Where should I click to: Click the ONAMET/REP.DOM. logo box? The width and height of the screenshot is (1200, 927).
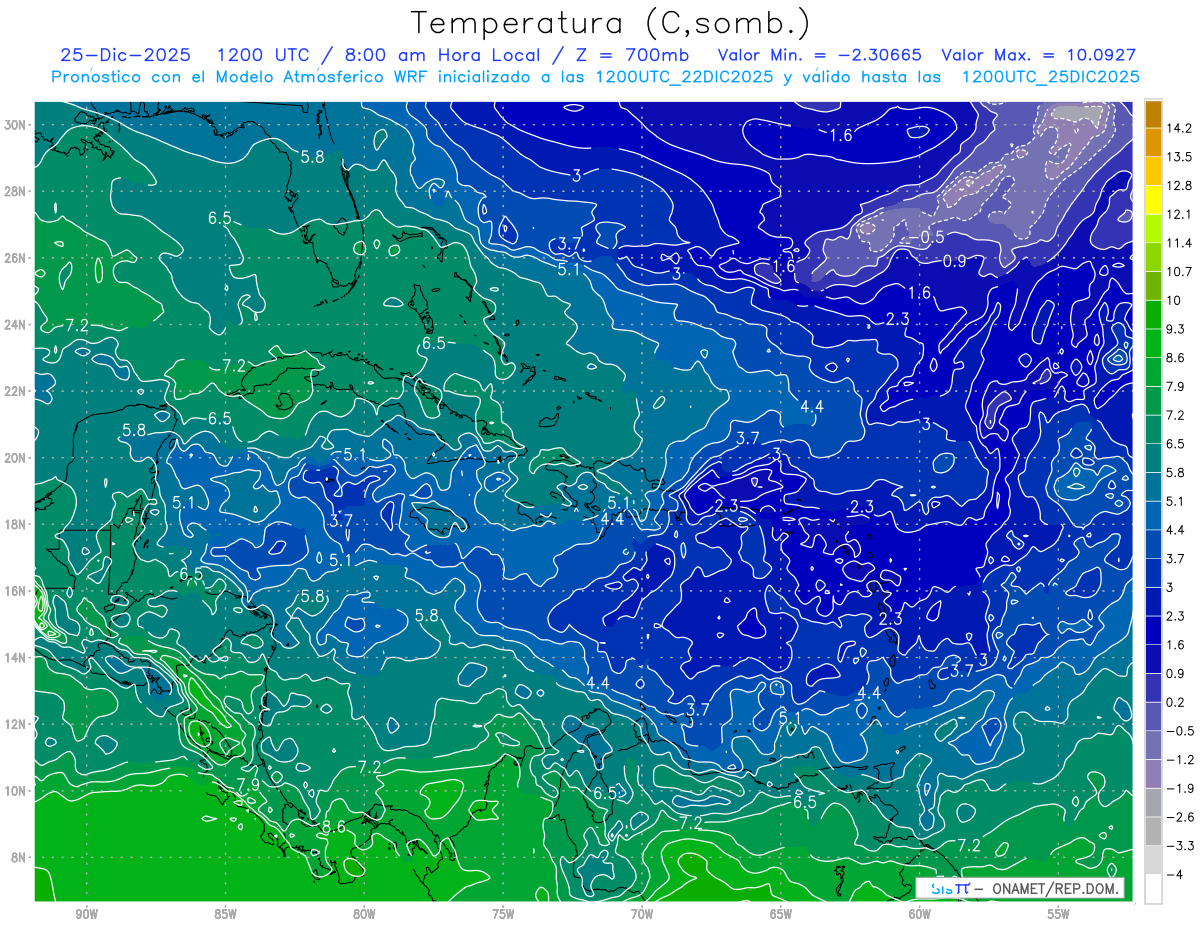point(1019,888)
